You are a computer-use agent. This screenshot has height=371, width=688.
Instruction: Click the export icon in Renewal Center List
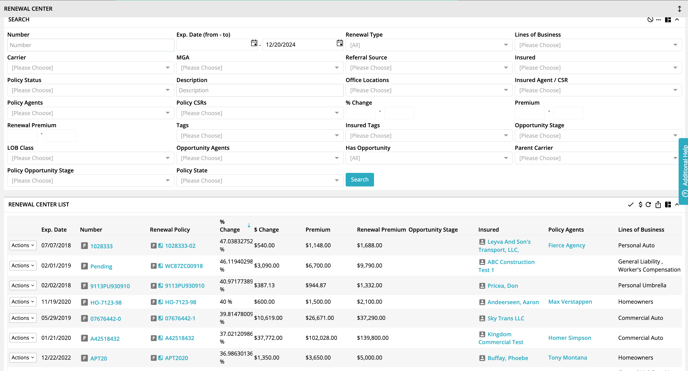[x=658, y=205]
